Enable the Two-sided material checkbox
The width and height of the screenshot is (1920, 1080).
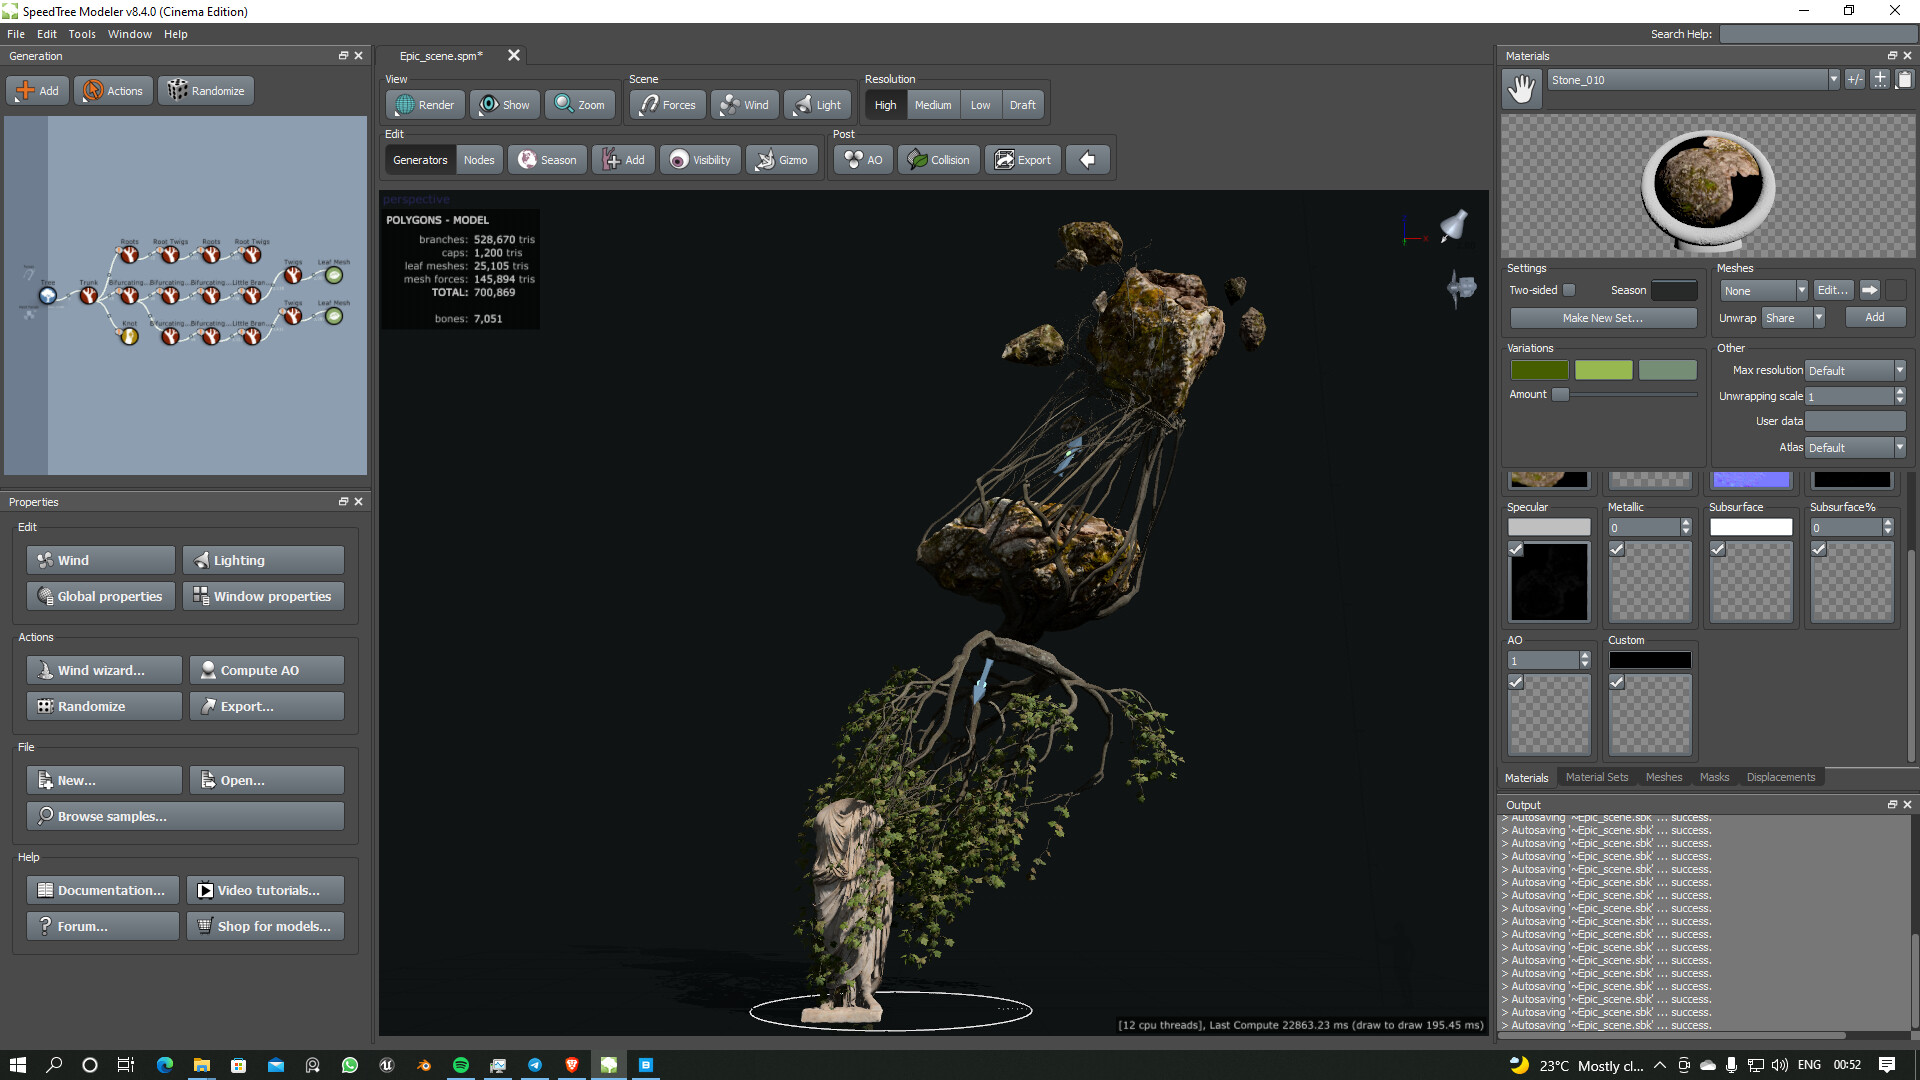pyautogui.click(x=1569, y=289)
